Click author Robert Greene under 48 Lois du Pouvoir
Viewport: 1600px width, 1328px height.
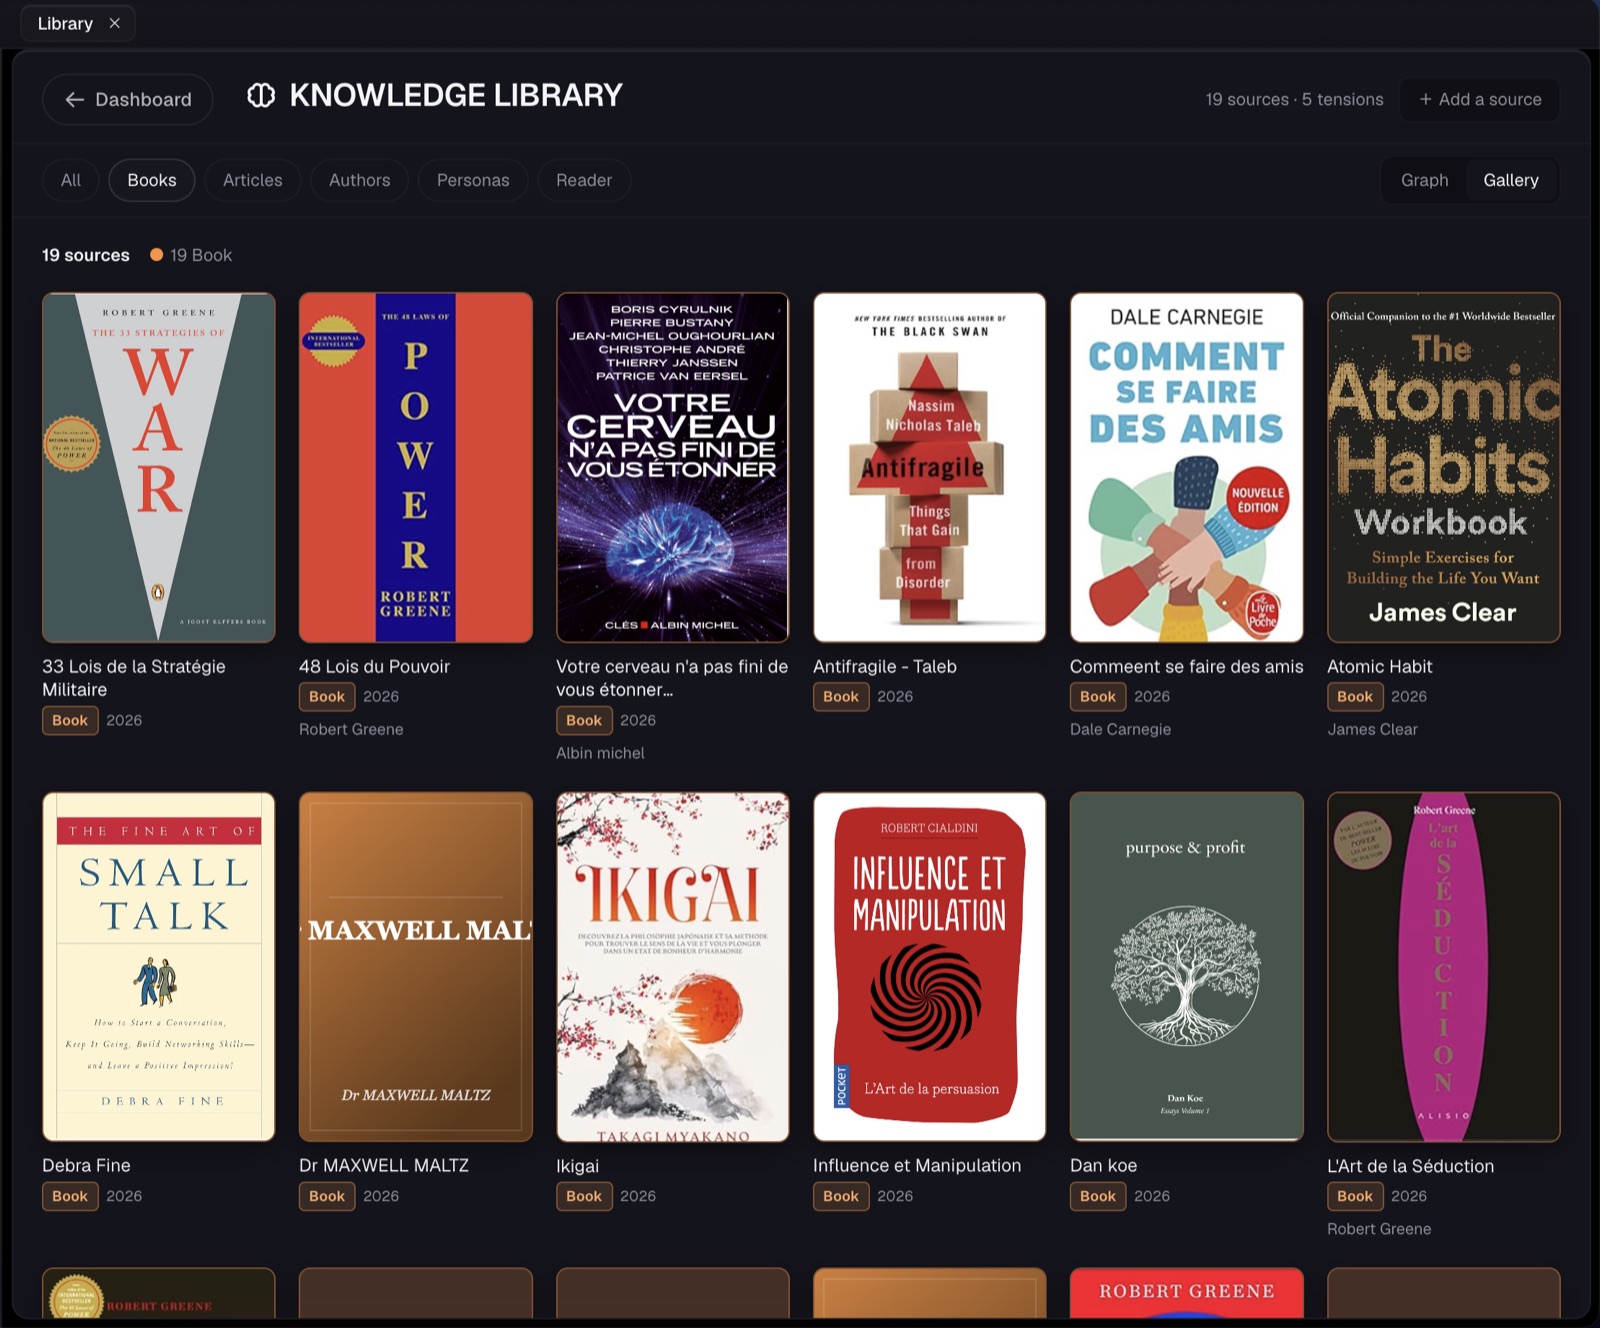pos(351,729)
